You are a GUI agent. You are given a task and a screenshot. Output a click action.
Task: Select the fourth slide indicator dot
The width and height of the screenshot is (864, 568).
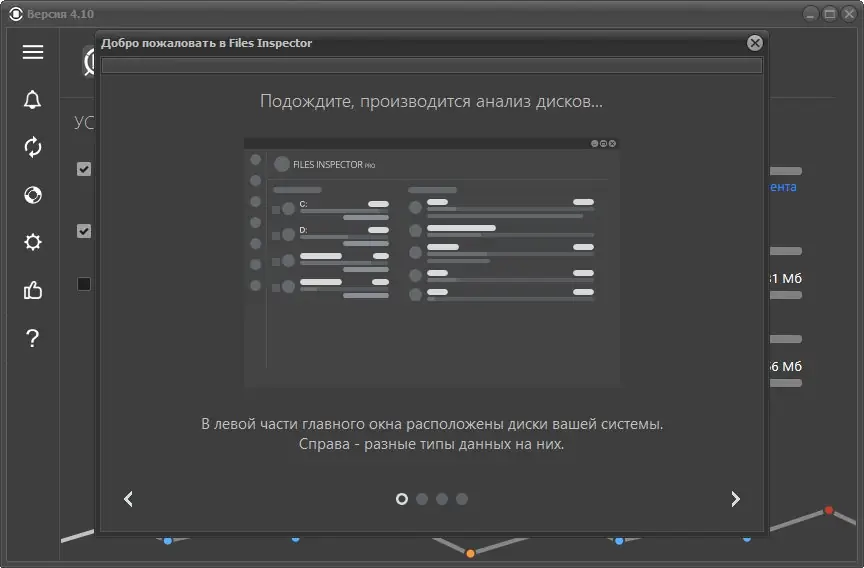point(462,499)
